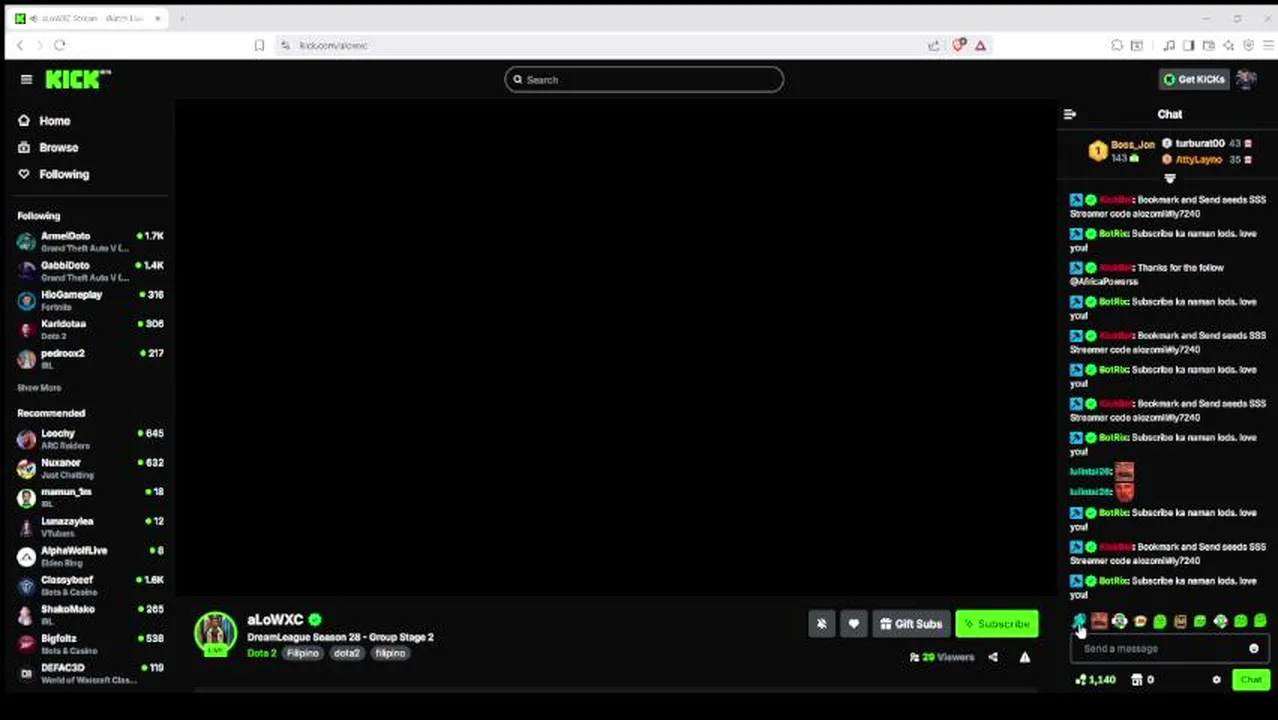Click the green Subscribe button
This screenshot has width=1278, height=720.
(x=997, y=624)
